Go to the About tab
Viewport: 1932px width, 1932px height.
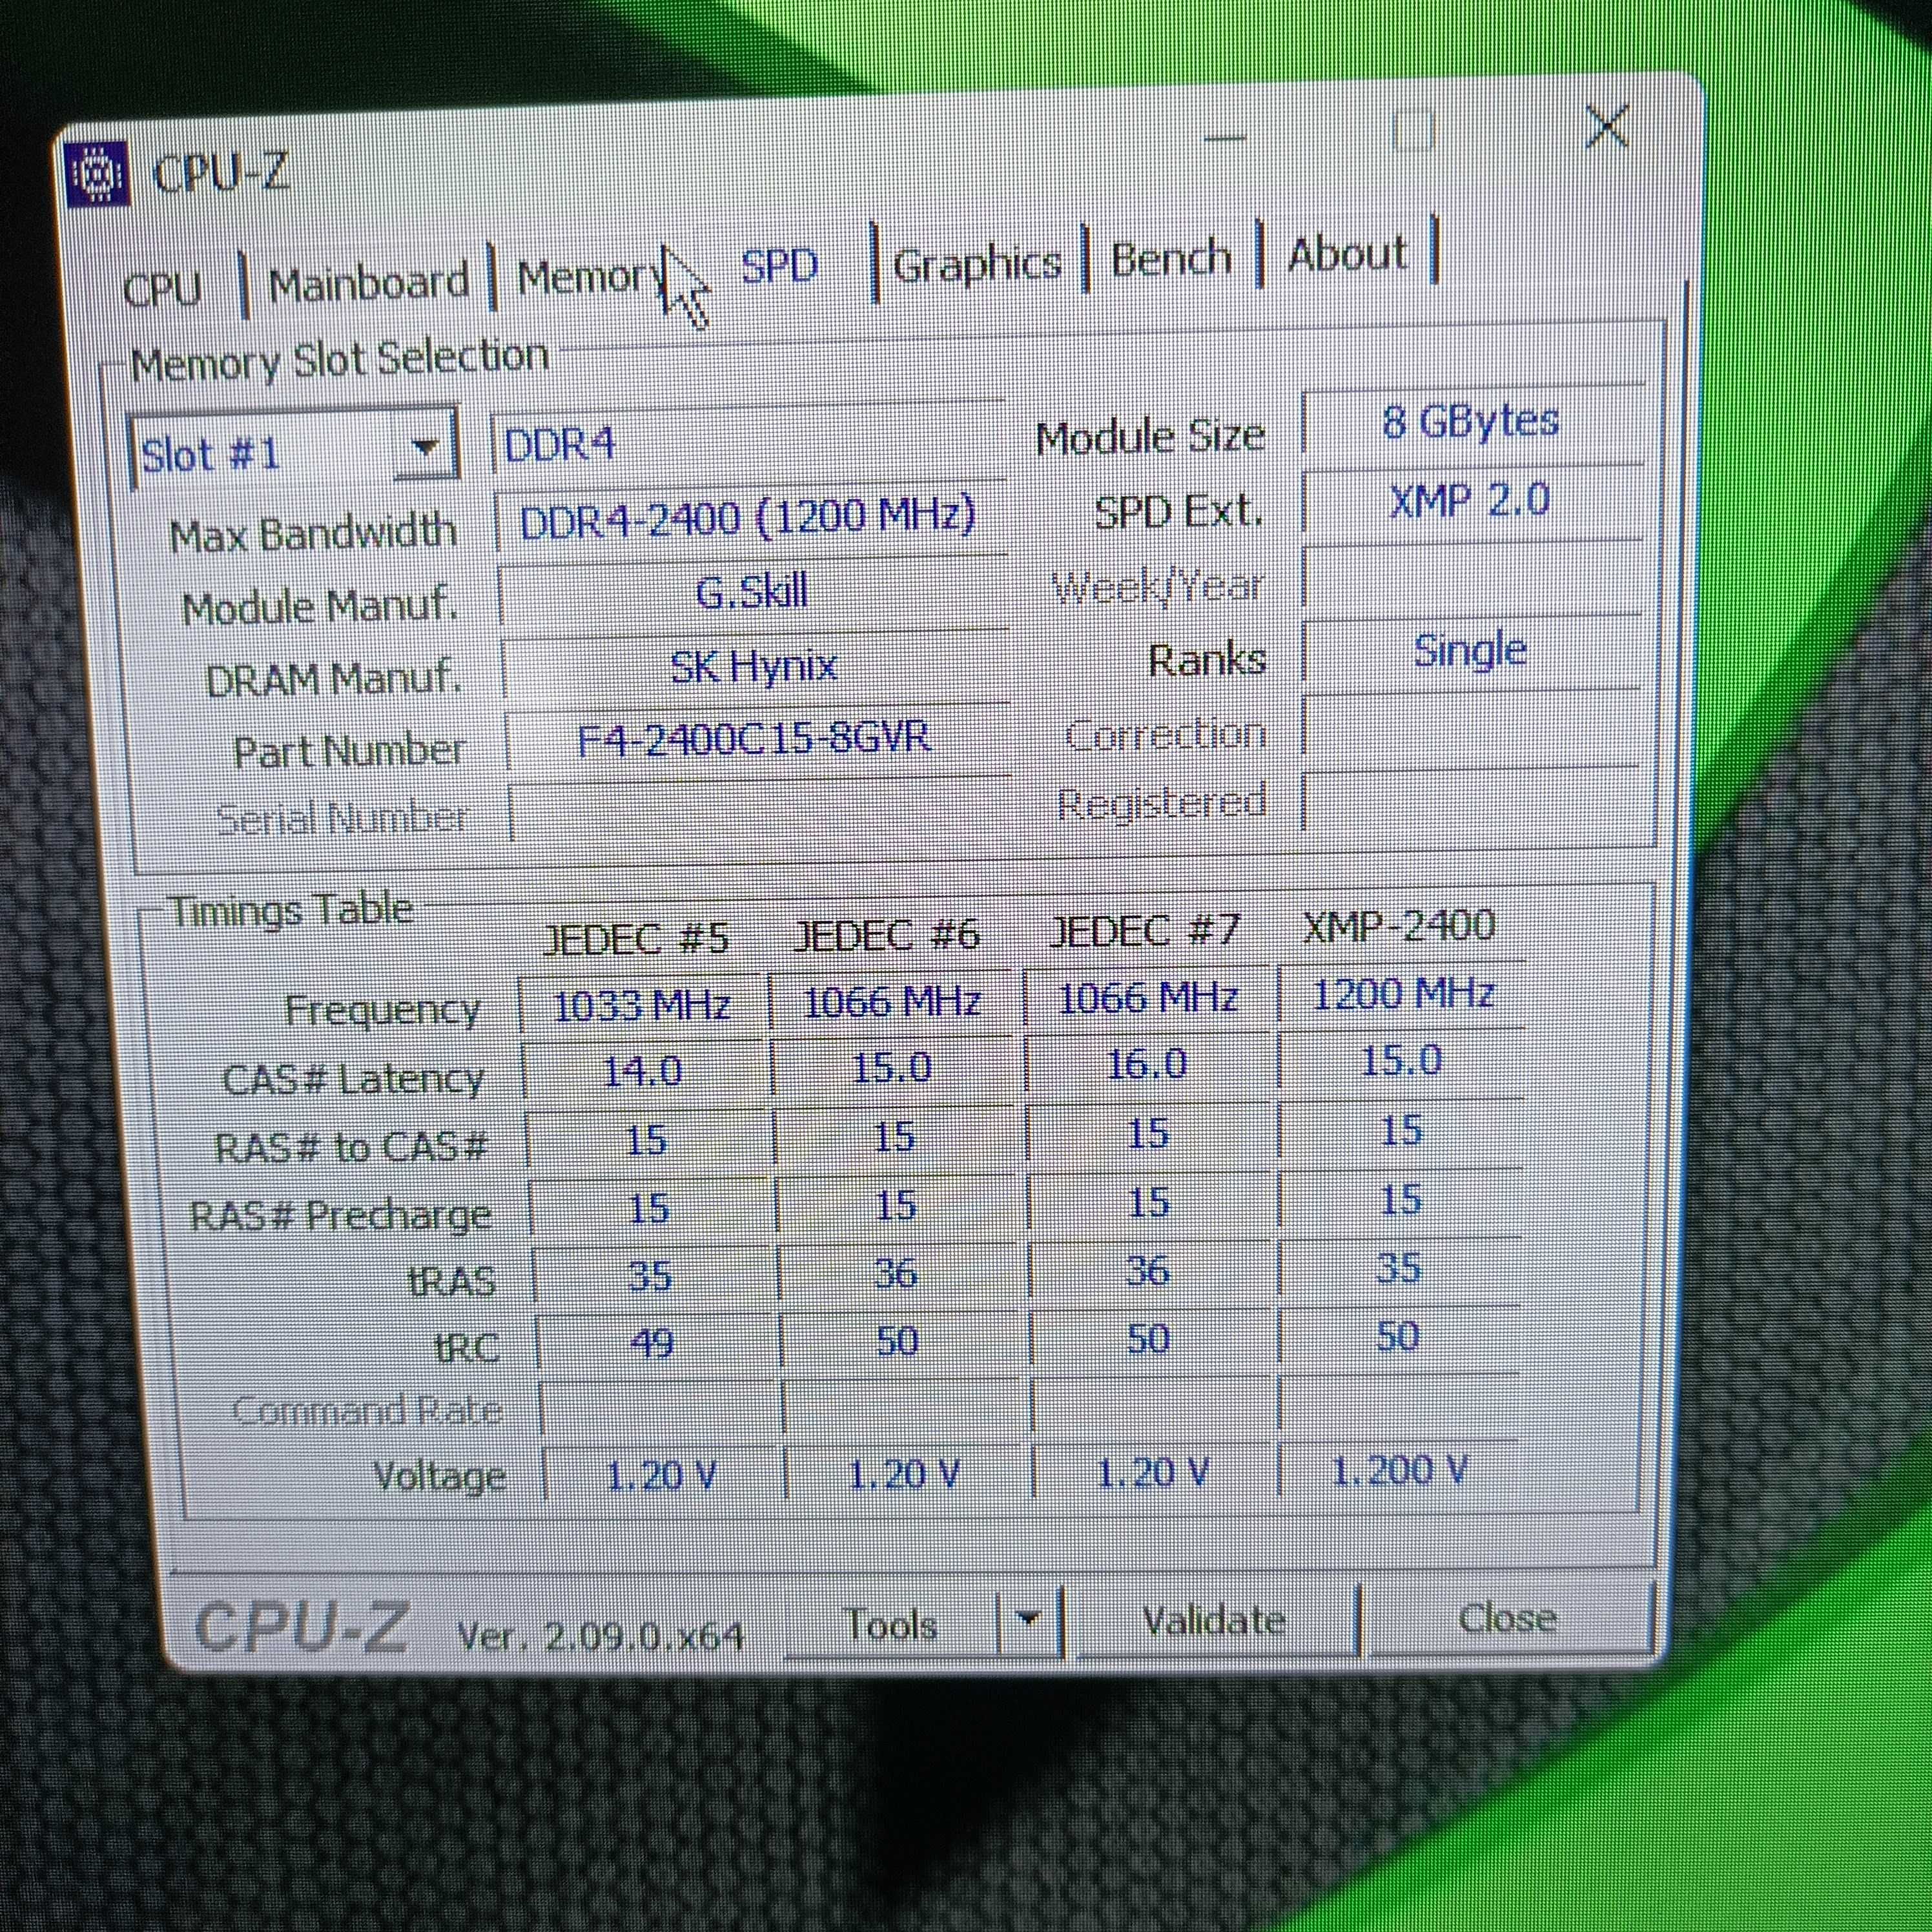1347,254
